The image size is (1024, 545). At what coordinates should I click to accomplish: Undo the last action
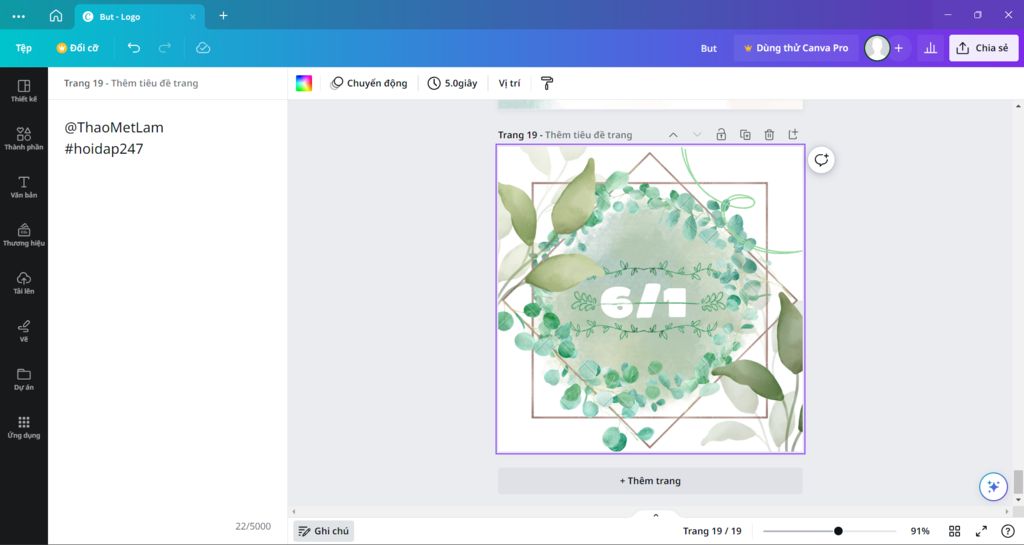(x=134, y=48)
